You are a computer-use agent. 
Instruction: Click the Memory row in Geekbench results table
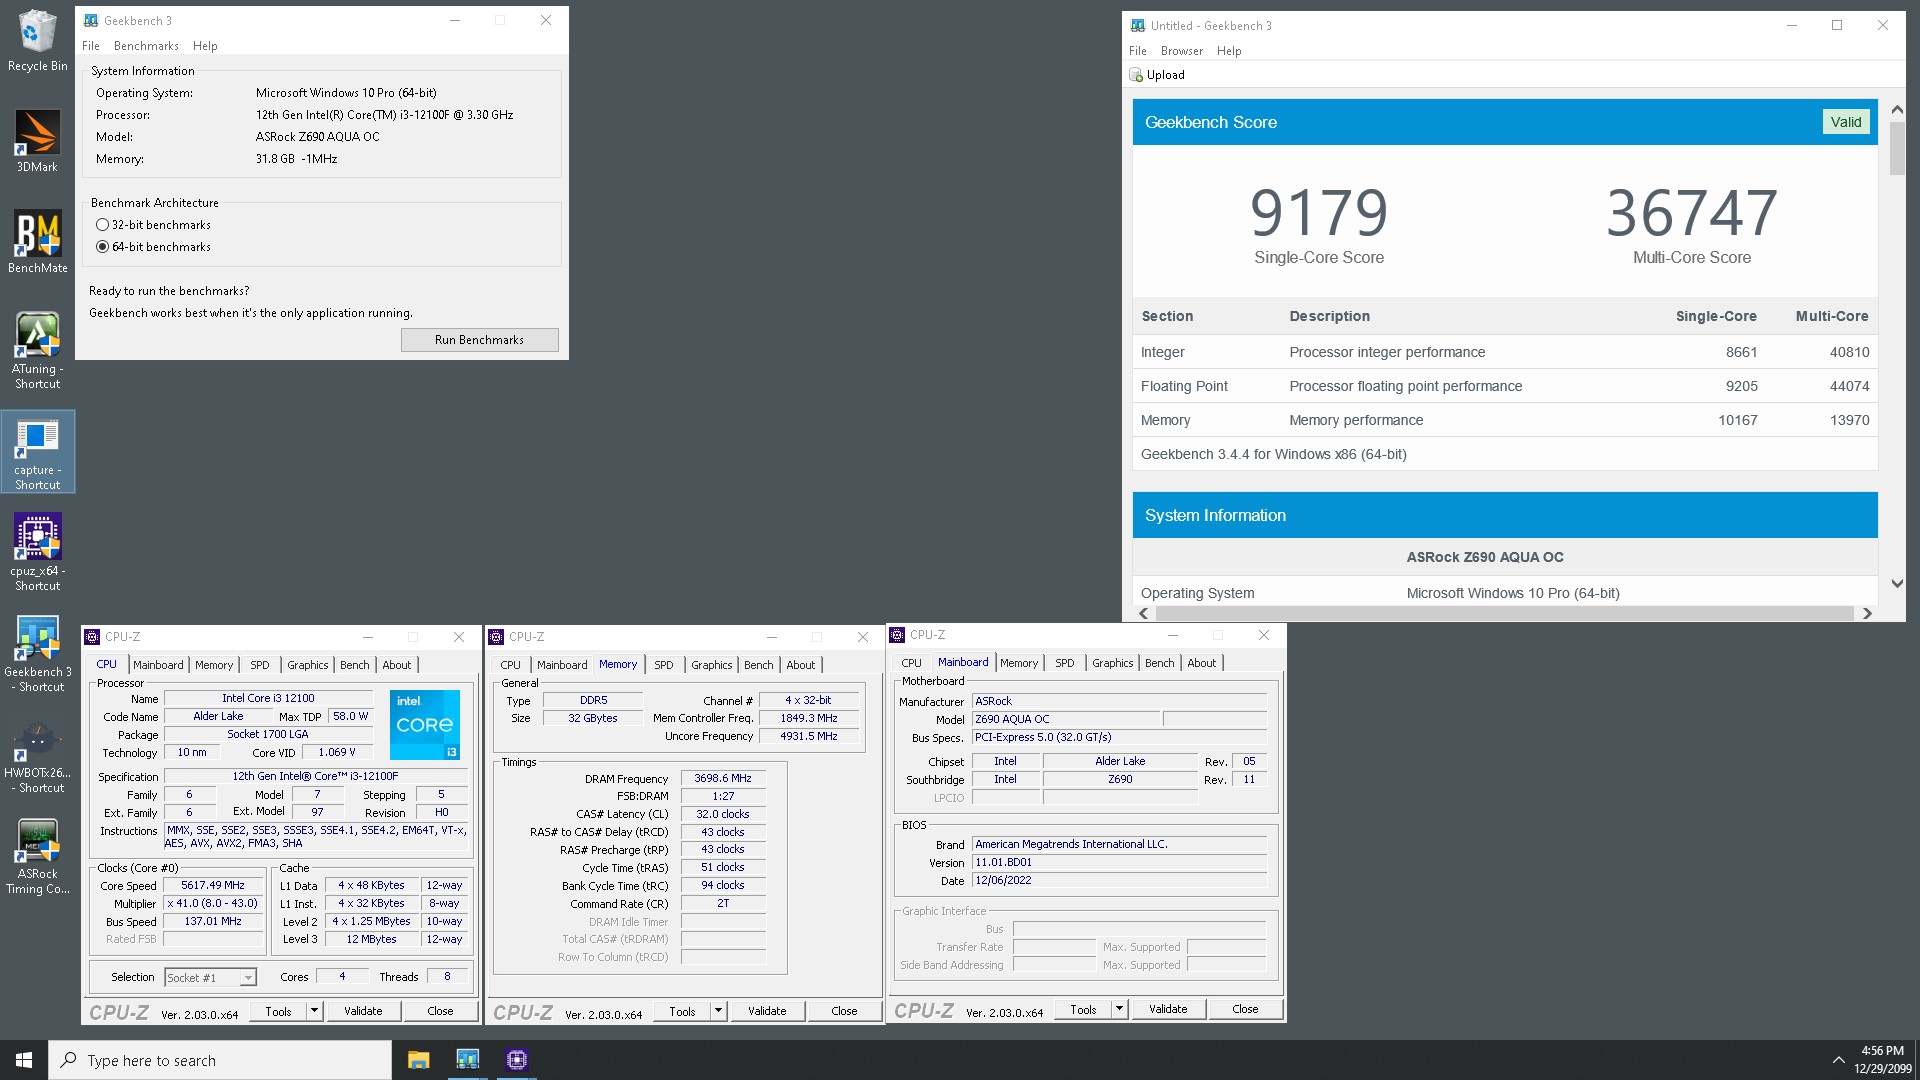click(1505, 420)
